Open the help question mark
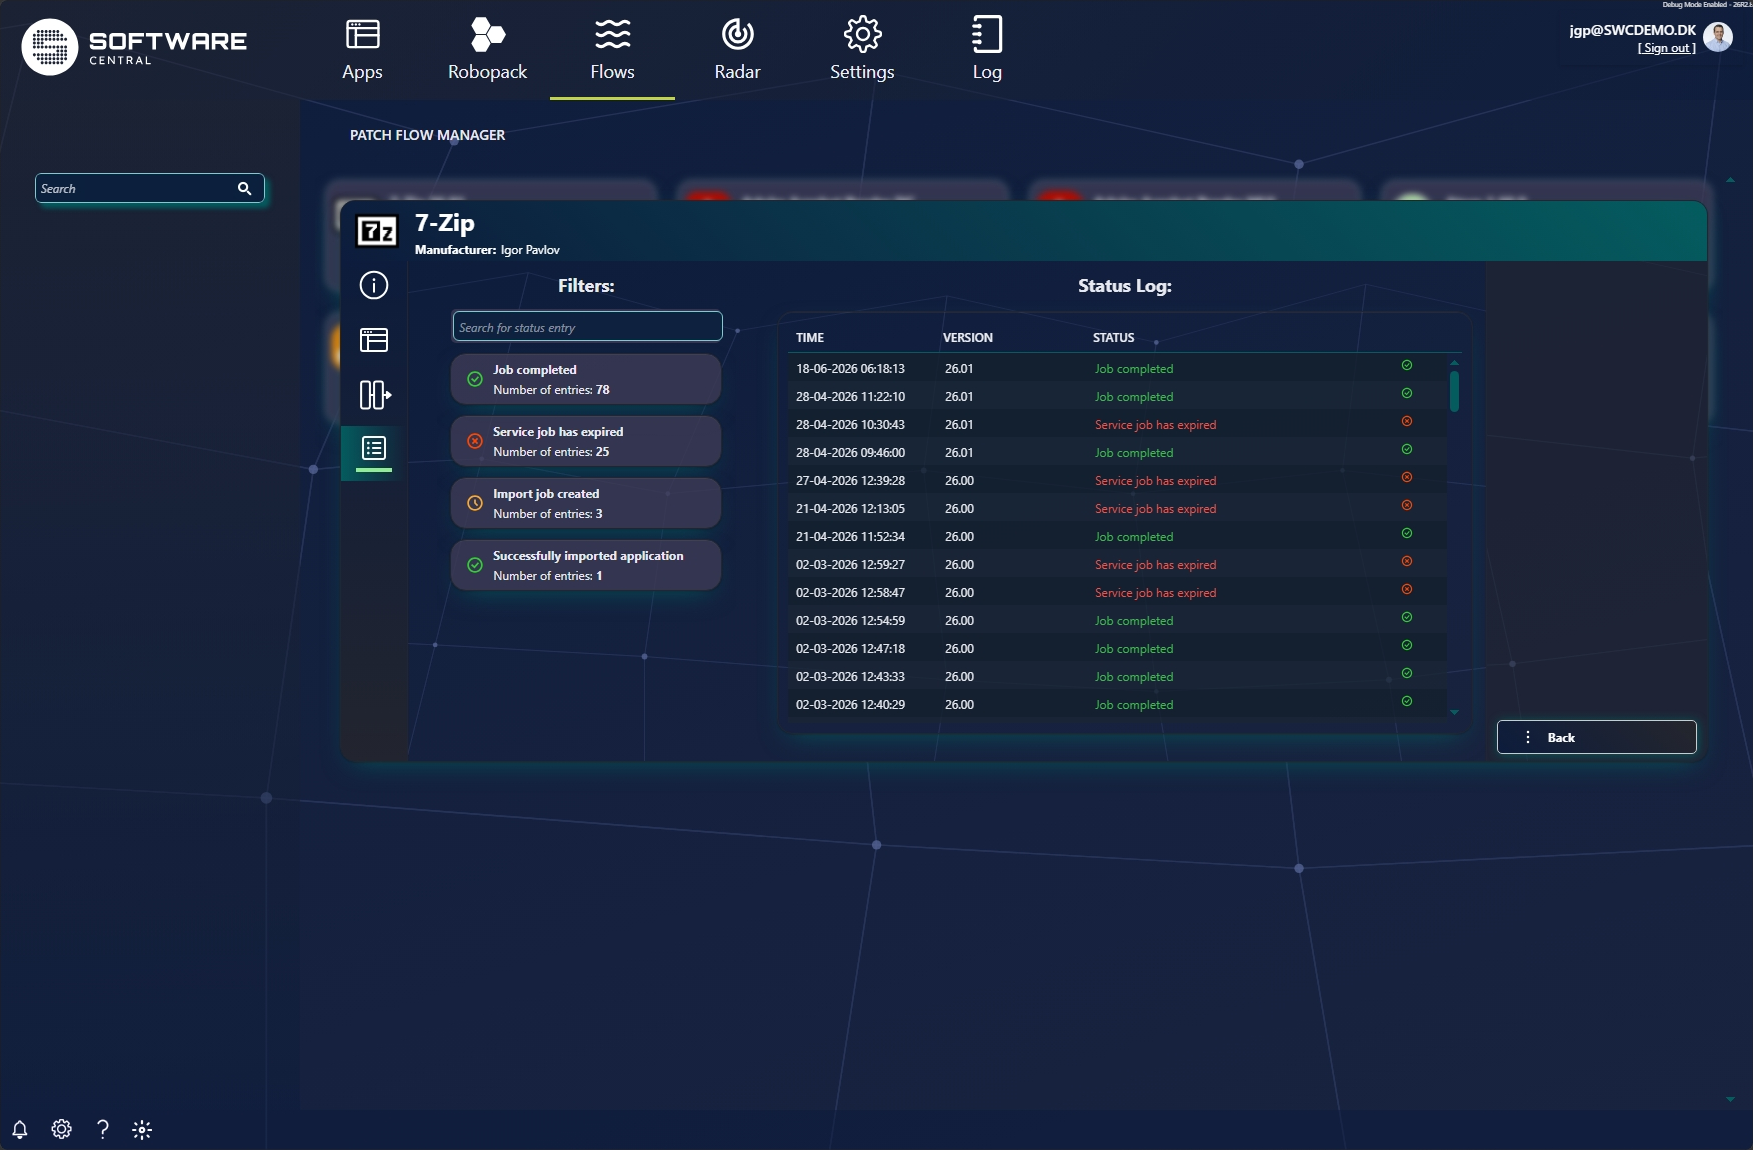Image resolution: width=1753 pixels, height=1150 pixels. (x=102, y=1129)
